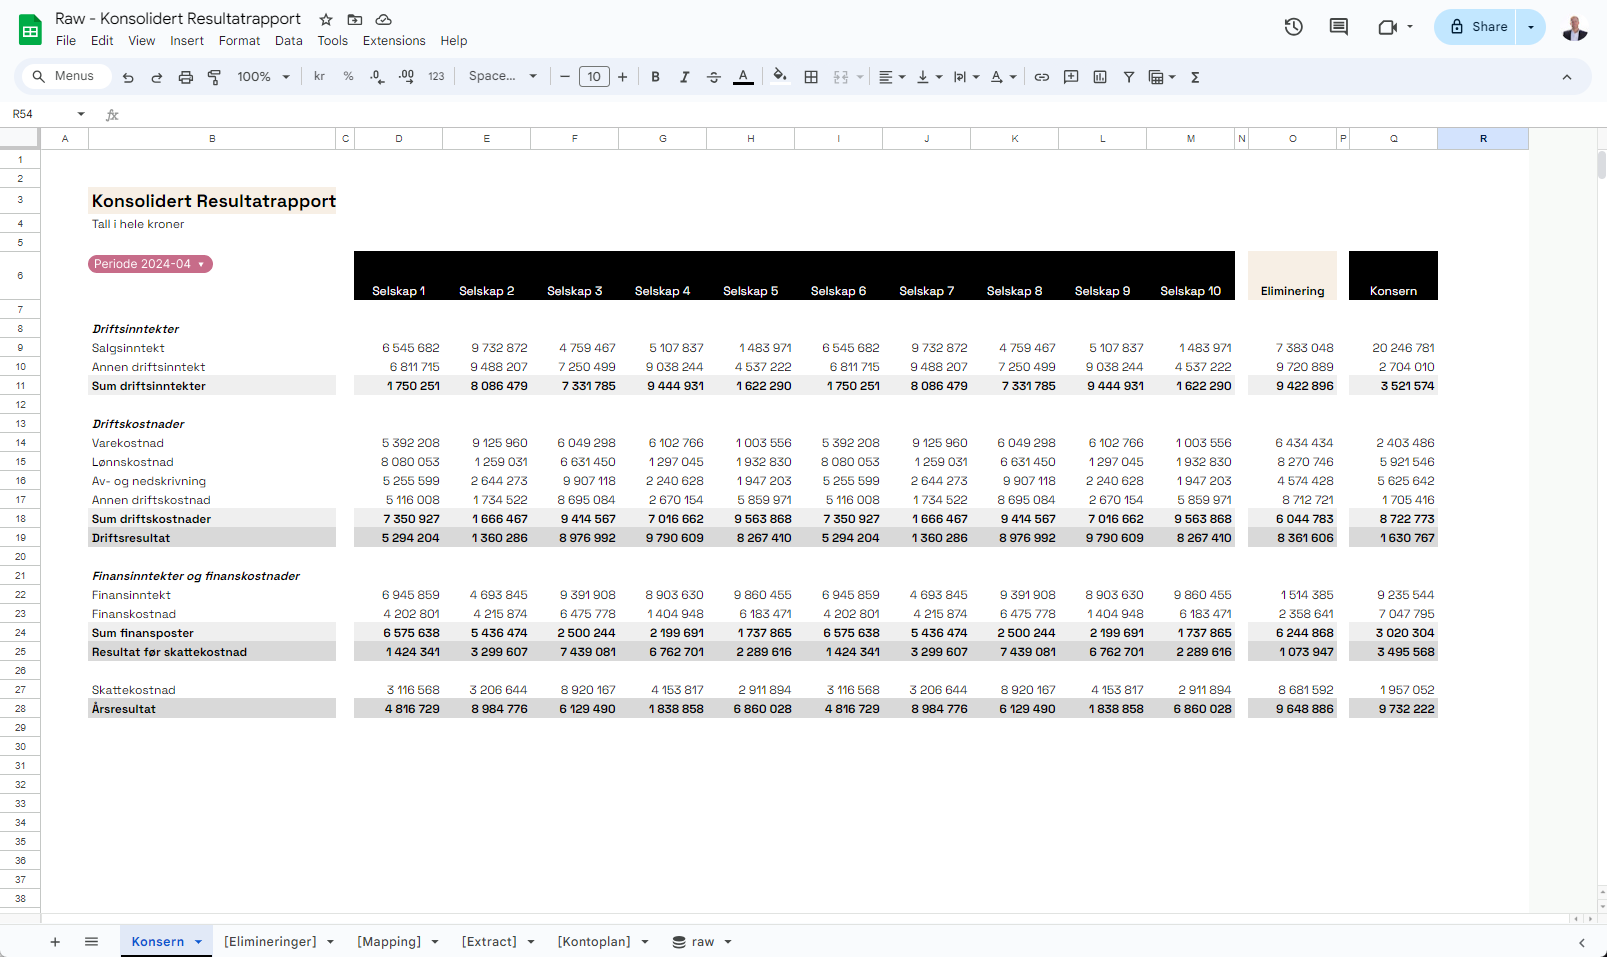Viewport: 1607px width, 957px height.
Task: Click the Move to folder icon
Action: pyautogui.click(x=355, y=19)
